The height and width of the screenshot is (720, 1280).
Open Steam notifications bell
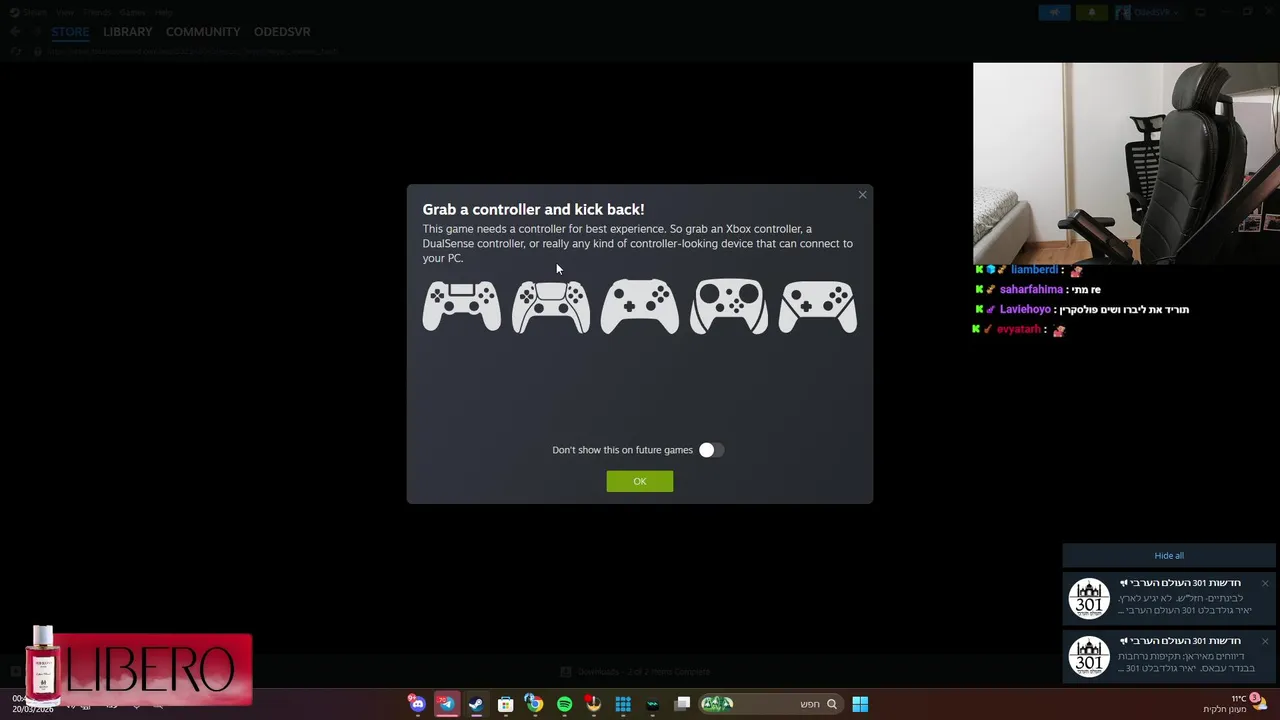[x=1091, y=12]
